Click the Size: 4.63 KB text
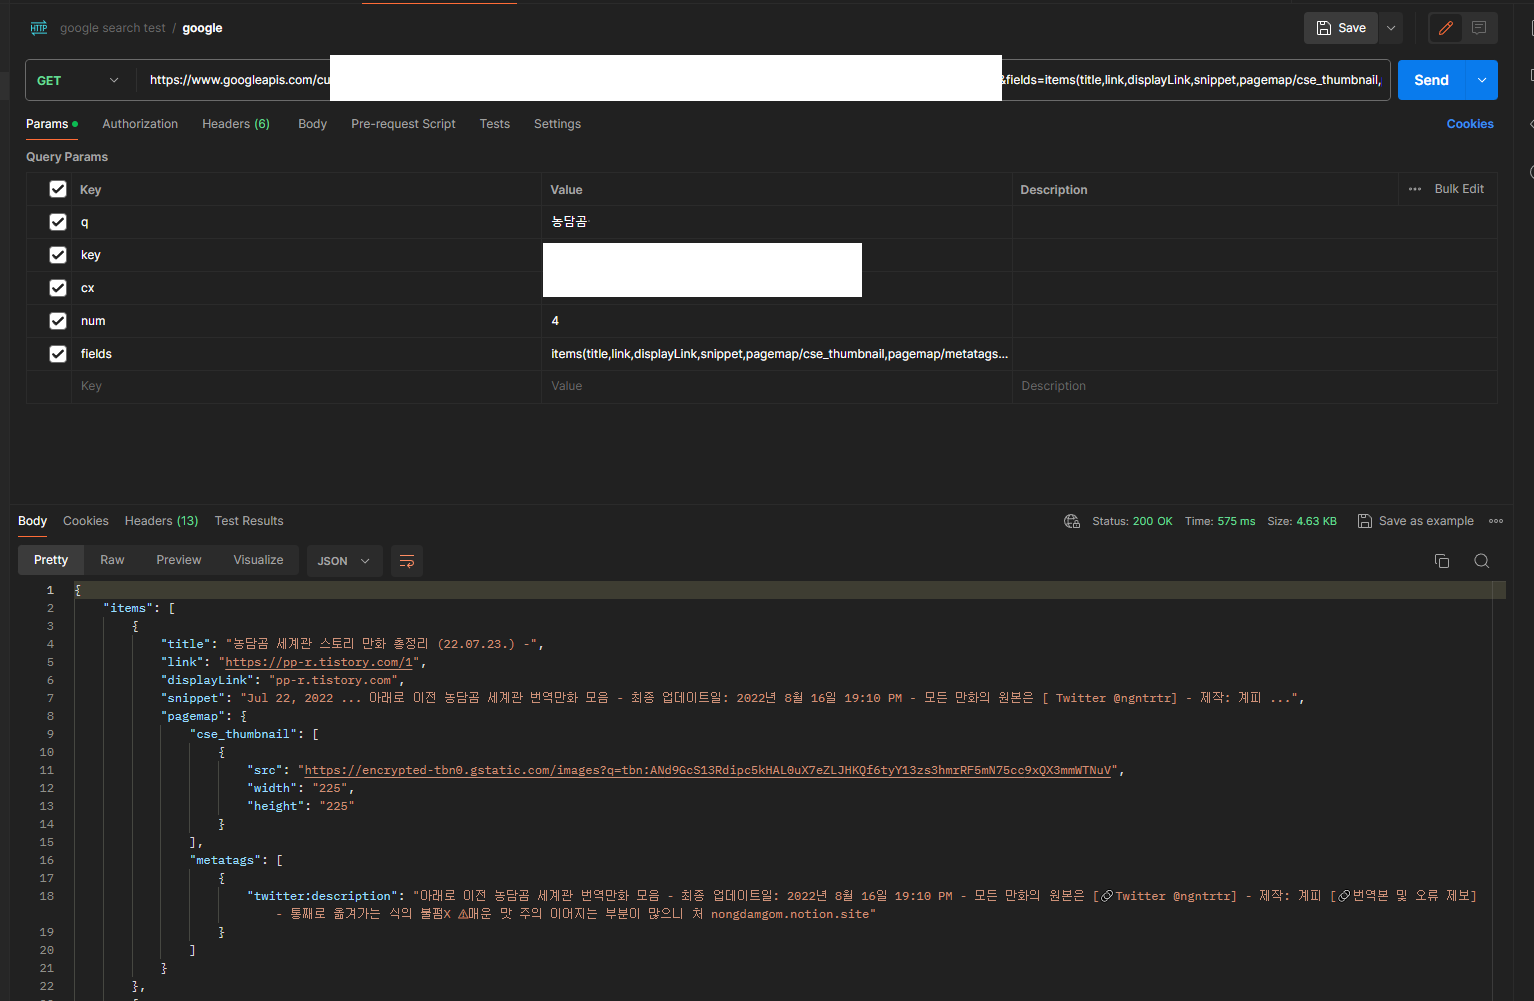The width and height of the screenshot is (1534, 1001). click(1302, 521)
